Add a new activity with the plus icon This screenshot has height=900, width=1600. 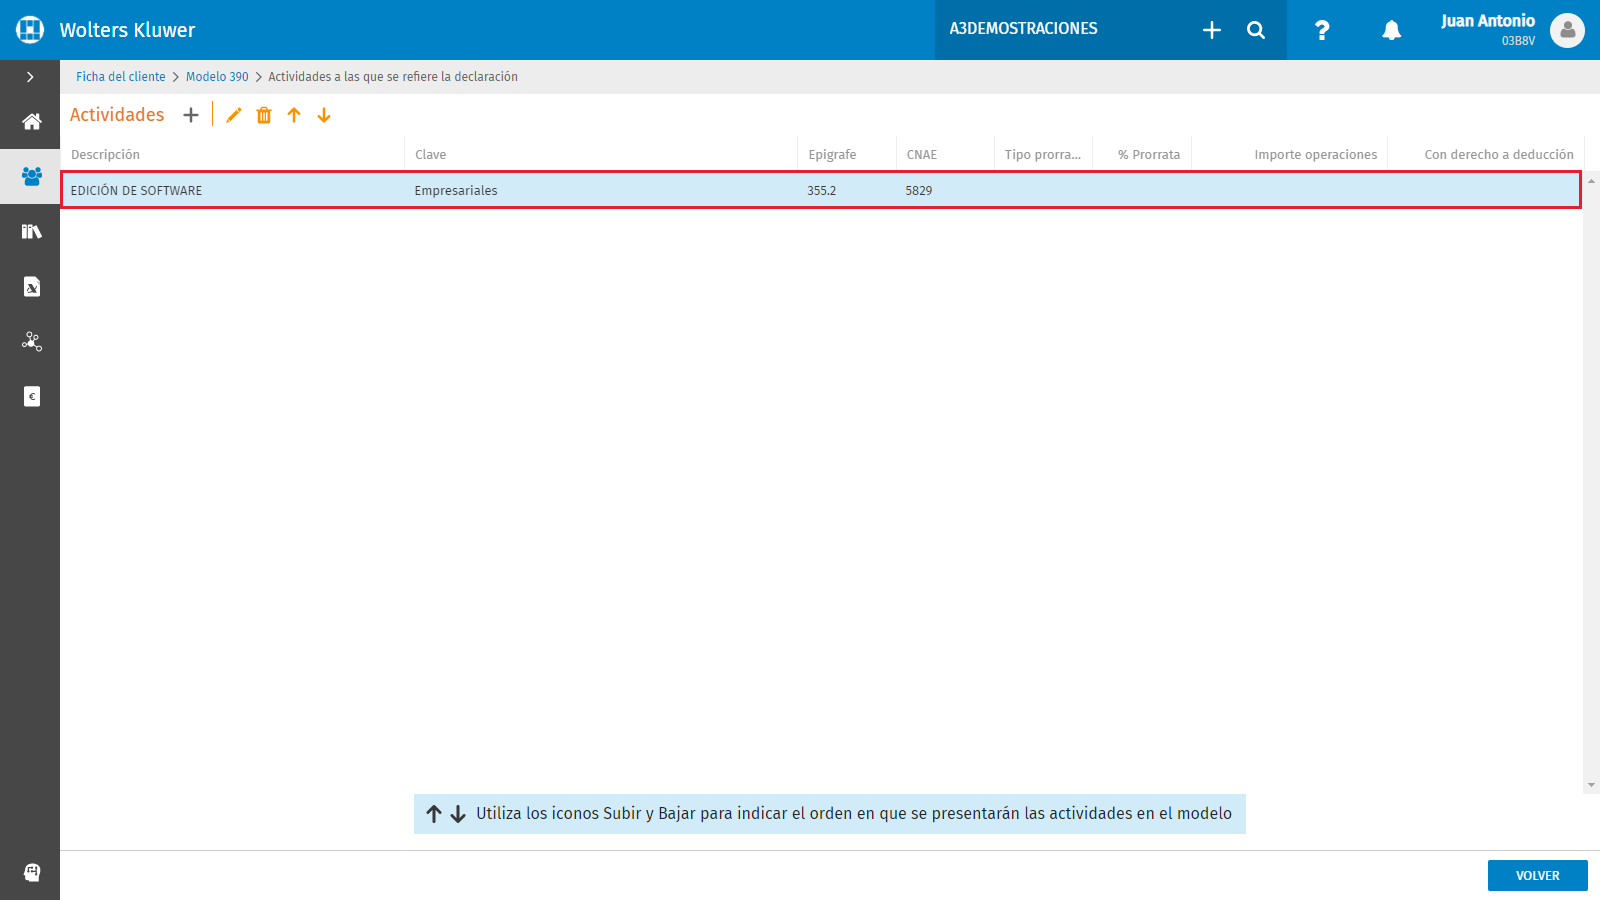[191, 115]
